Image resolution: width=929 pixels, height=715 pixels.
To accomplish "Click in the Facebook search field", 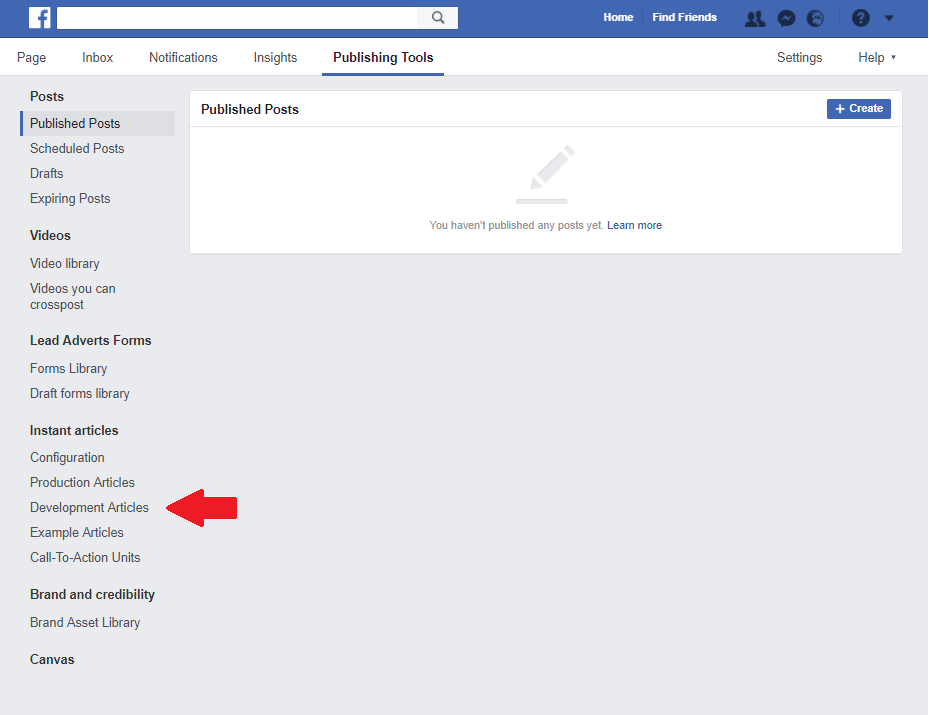I will click(238, 18).
